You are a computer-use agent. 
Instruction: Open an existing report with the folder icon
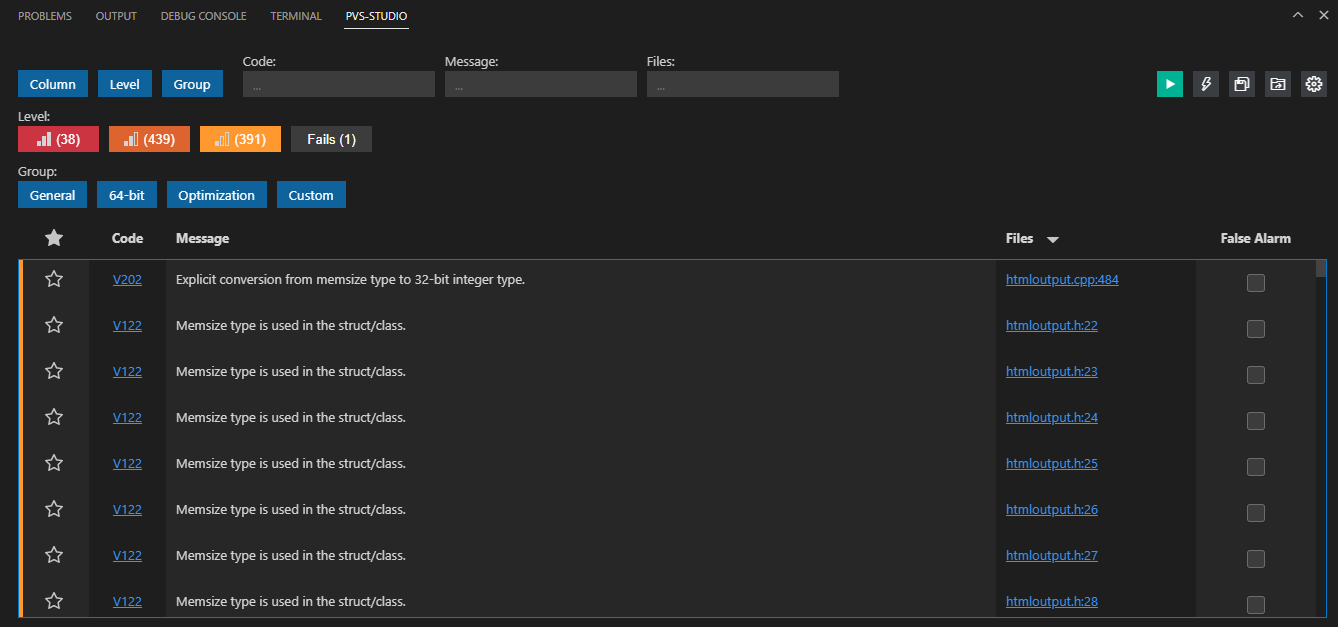point(1277,84)
